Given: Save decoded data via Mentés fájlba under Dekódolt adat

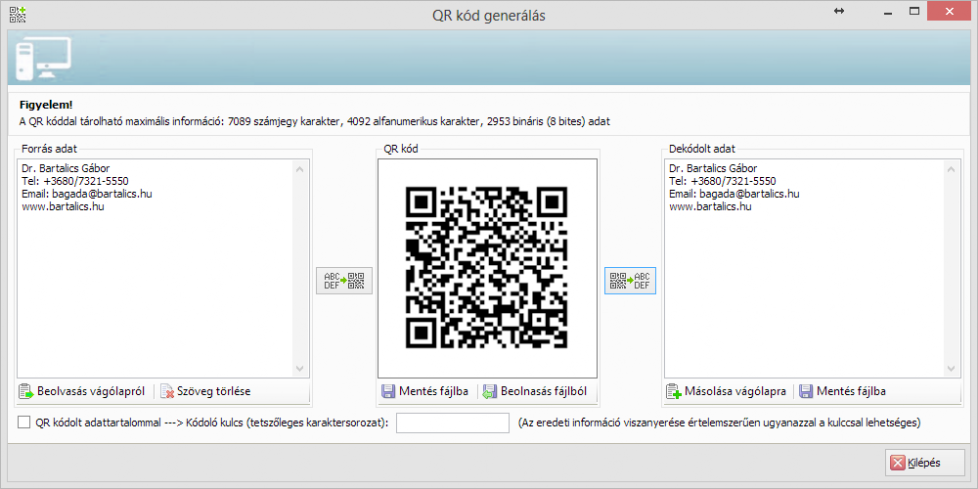Looking at the screenshot, I should 843,392.
